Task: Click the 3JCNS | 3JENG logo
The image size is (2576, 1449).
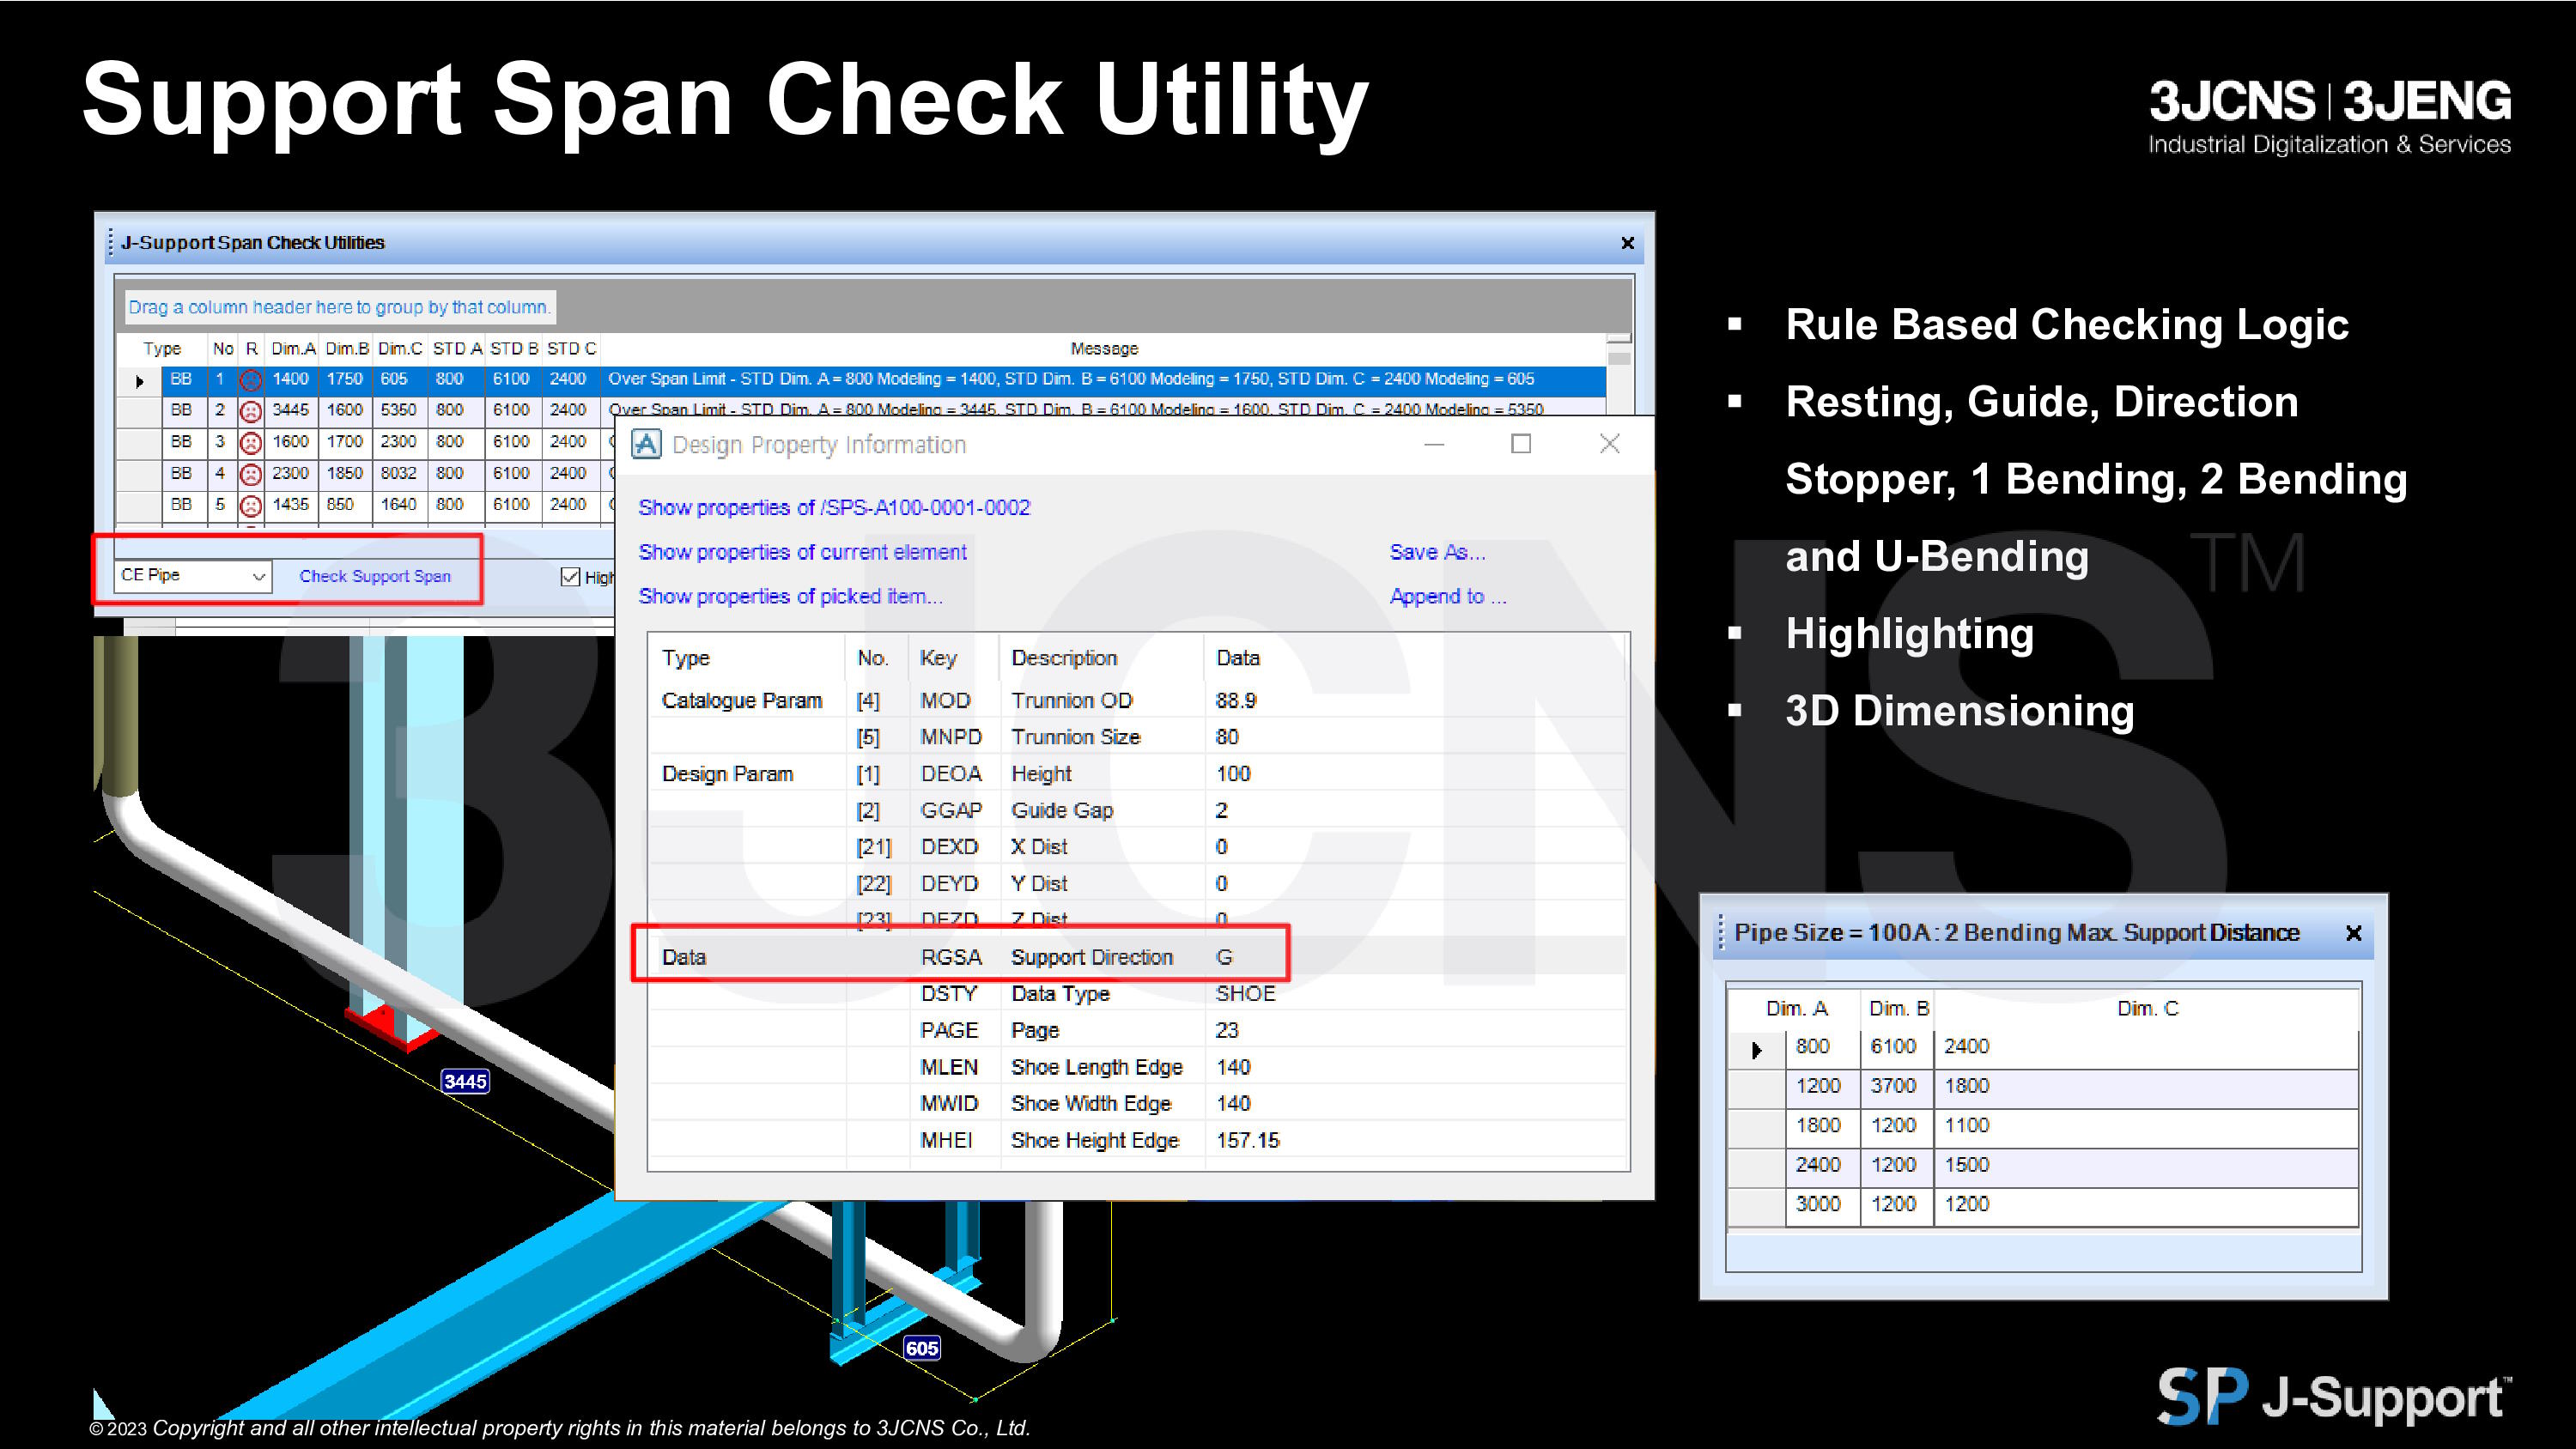Action: pos(2329,117)
